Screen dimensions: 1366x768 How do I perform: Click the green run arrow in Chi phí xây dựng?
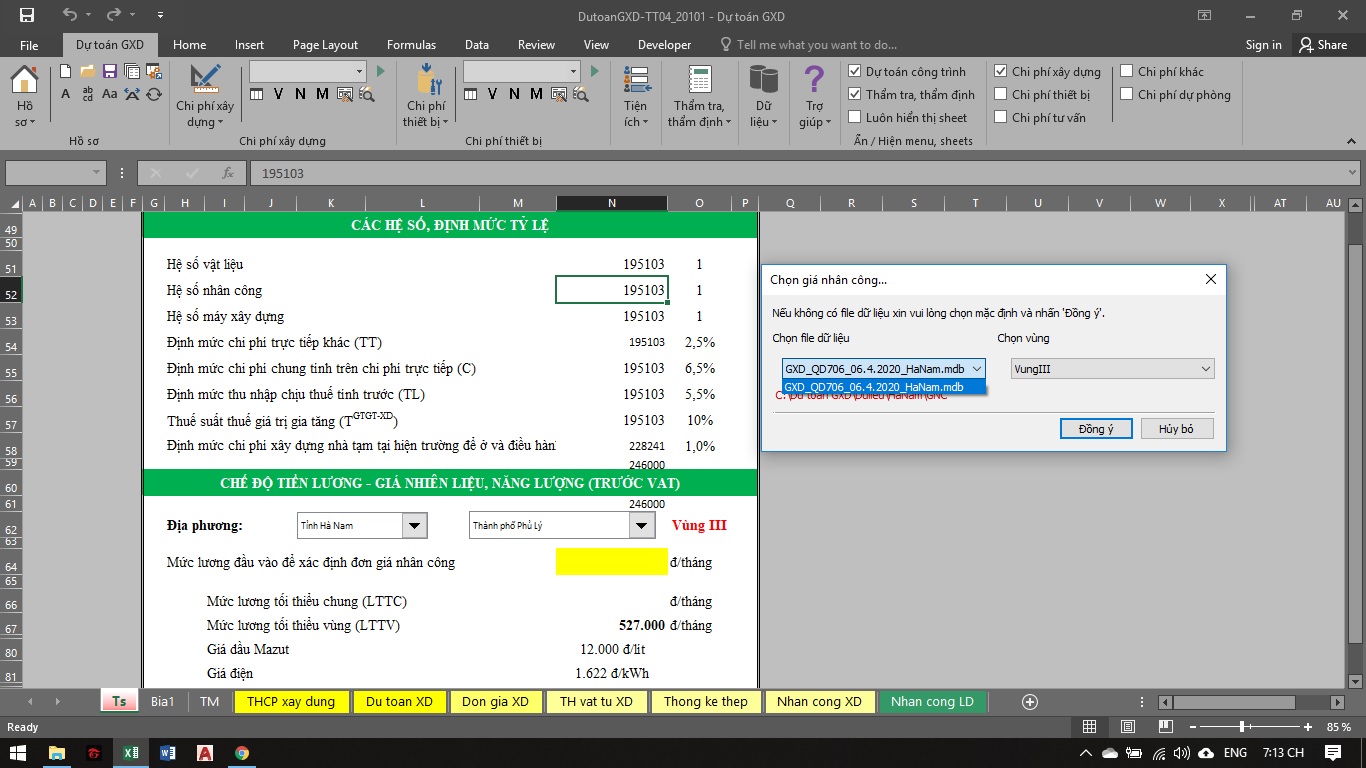coord(380,71)
